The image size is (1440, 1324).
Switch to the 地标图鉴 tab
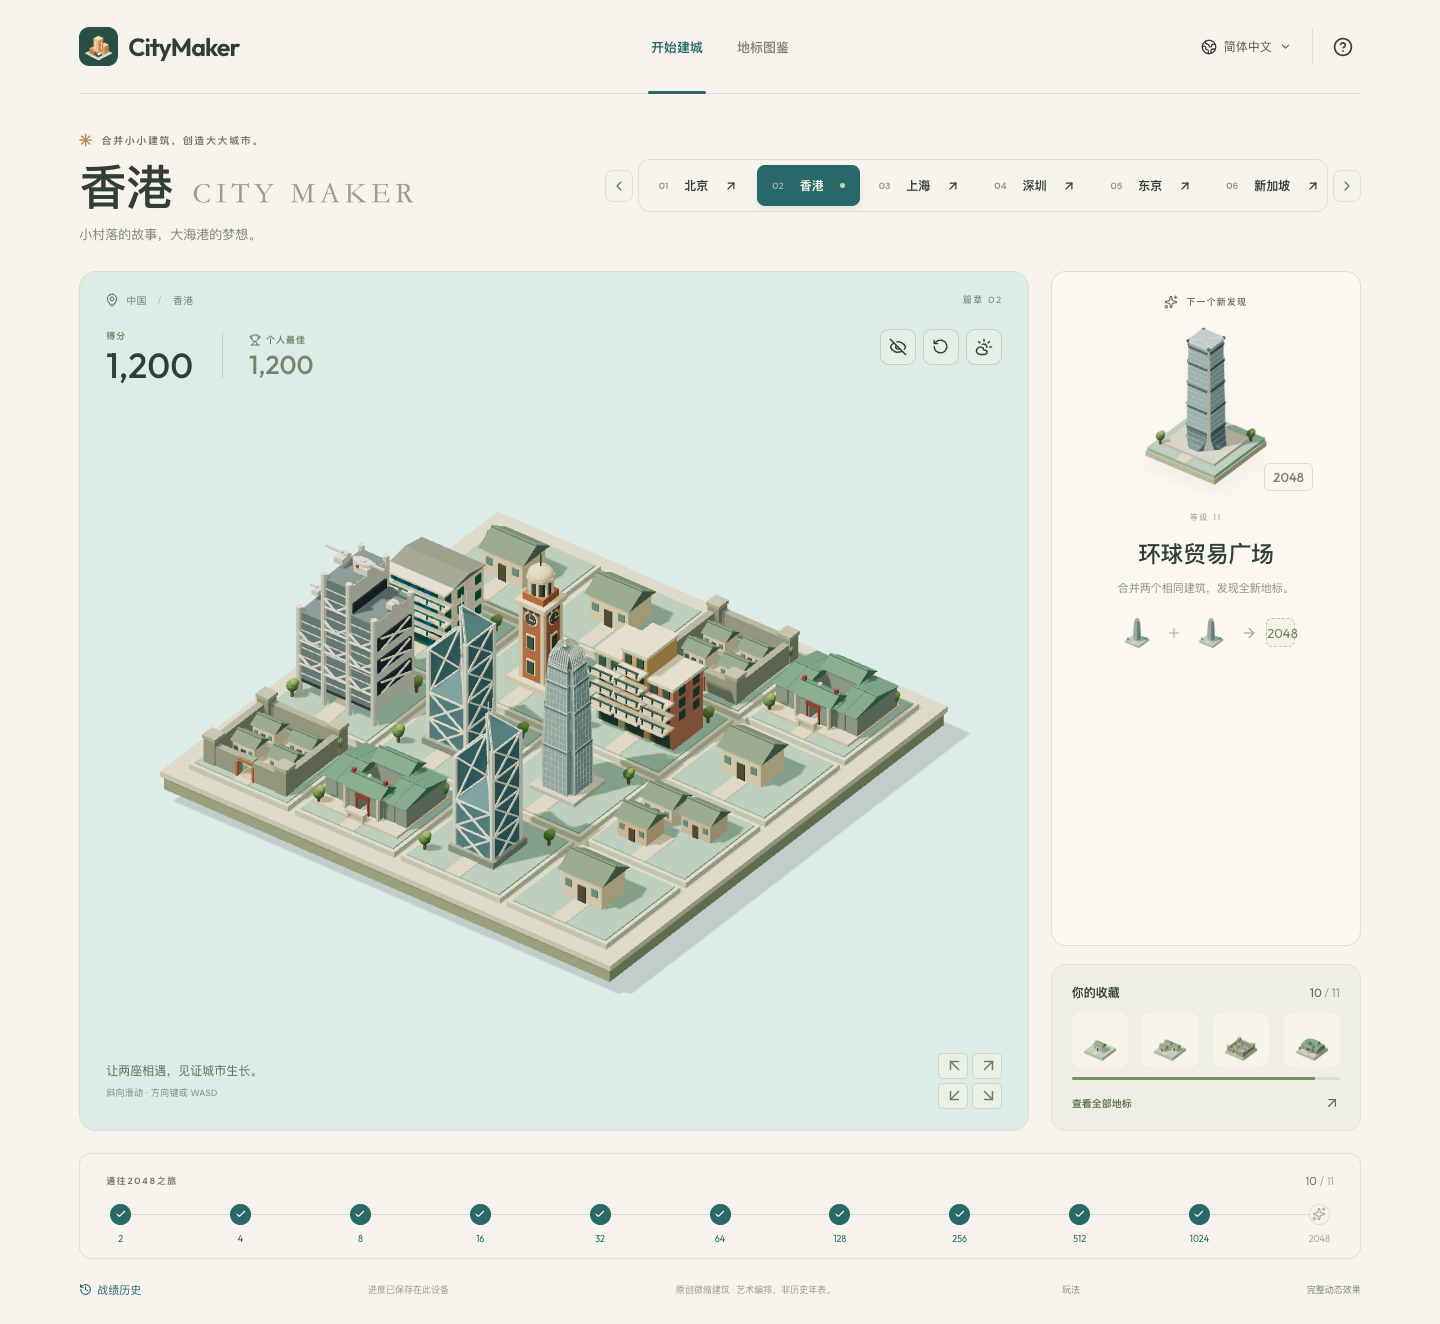763,47
